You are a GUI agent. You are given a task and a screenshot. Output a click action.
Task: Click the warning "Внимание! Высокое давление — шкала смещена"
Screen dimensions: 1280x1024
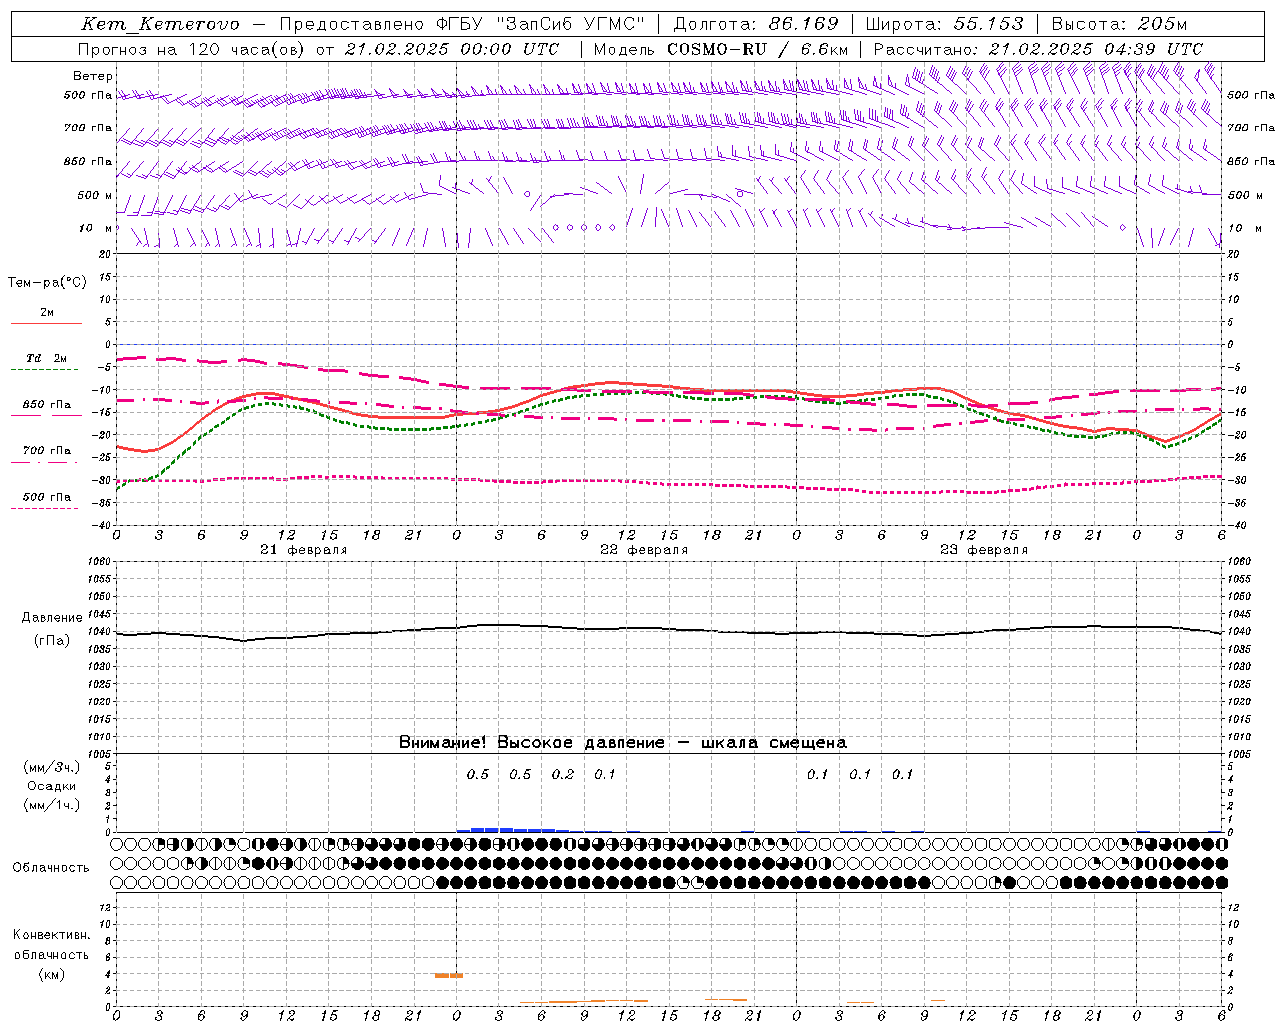623,743
